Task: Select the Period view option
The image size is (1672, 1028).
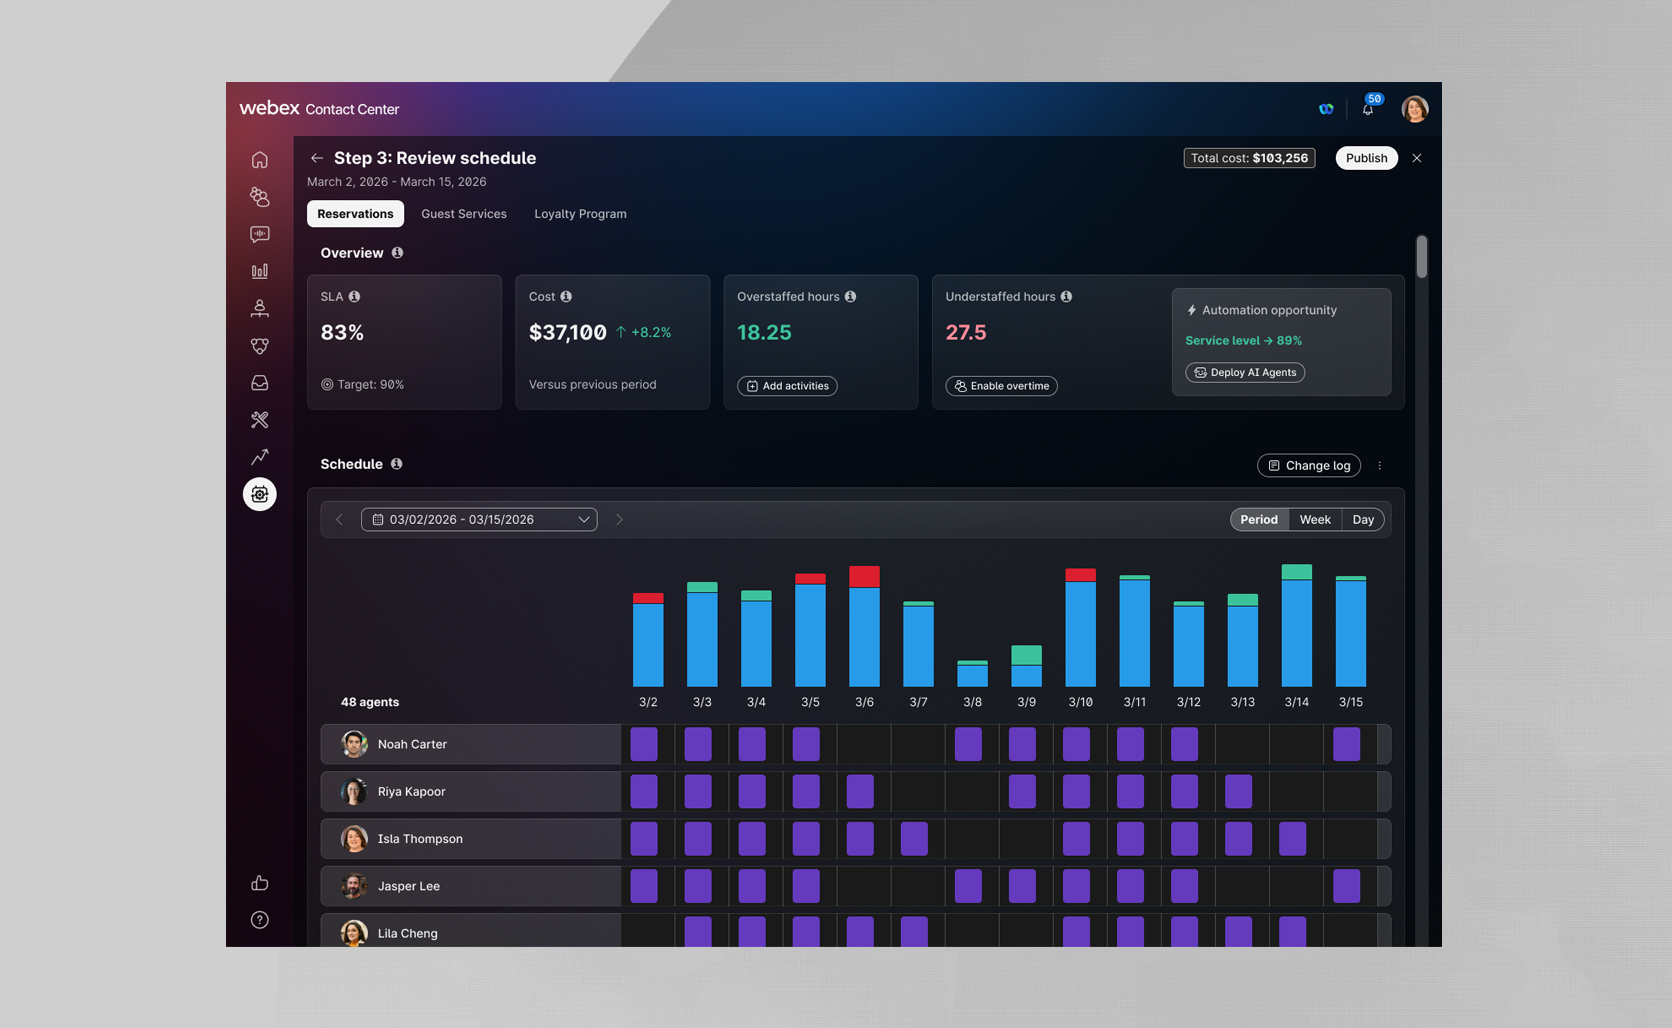Action: pos(1258,520)
